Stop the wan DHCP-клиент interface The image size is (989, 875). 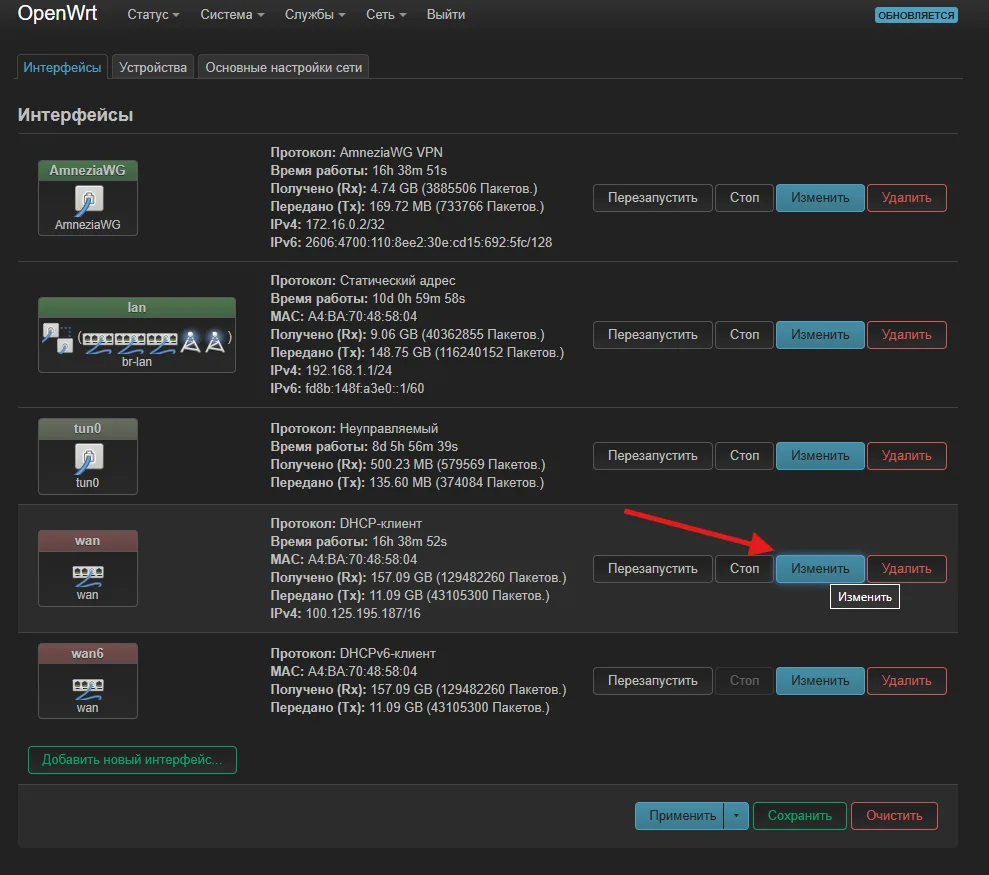744,569
